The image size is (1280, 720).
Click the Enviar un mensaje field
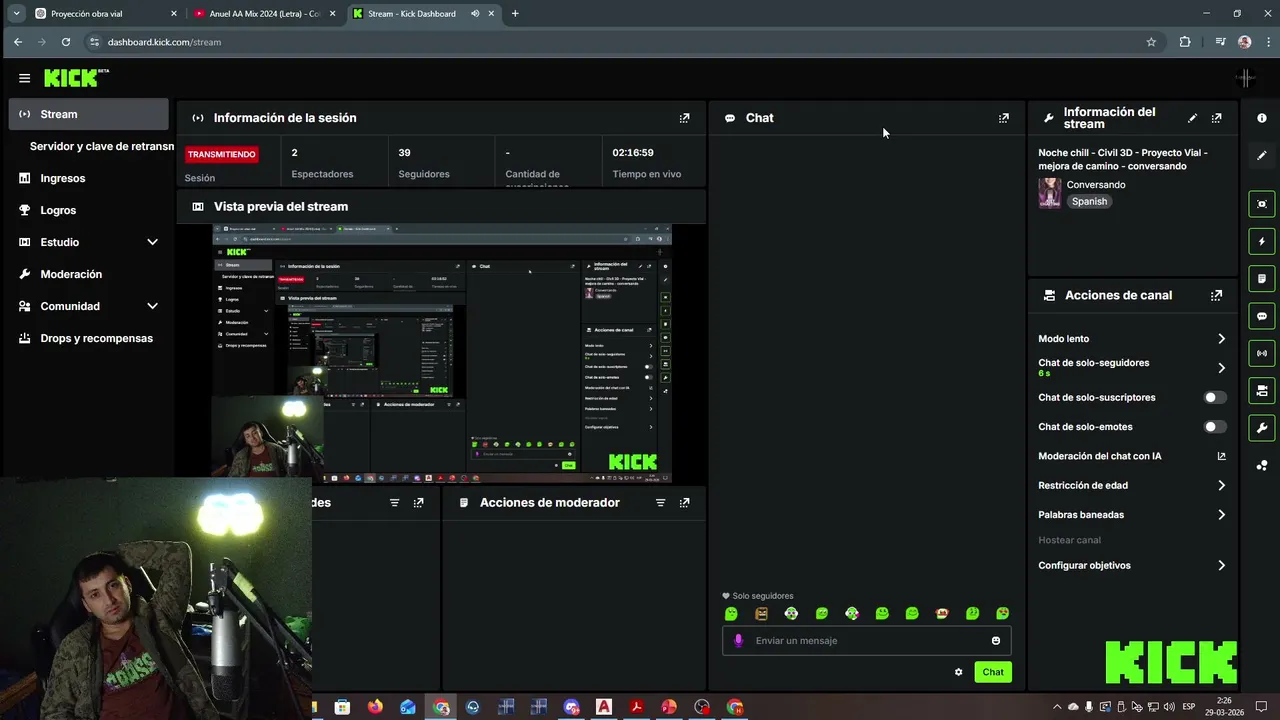867,641
